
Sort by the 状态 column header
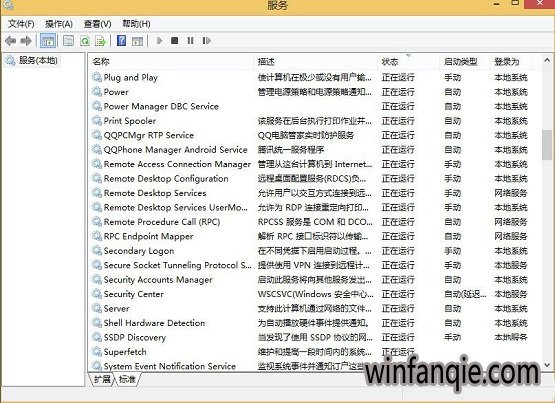pyautogui.click(x=390, y=62)
